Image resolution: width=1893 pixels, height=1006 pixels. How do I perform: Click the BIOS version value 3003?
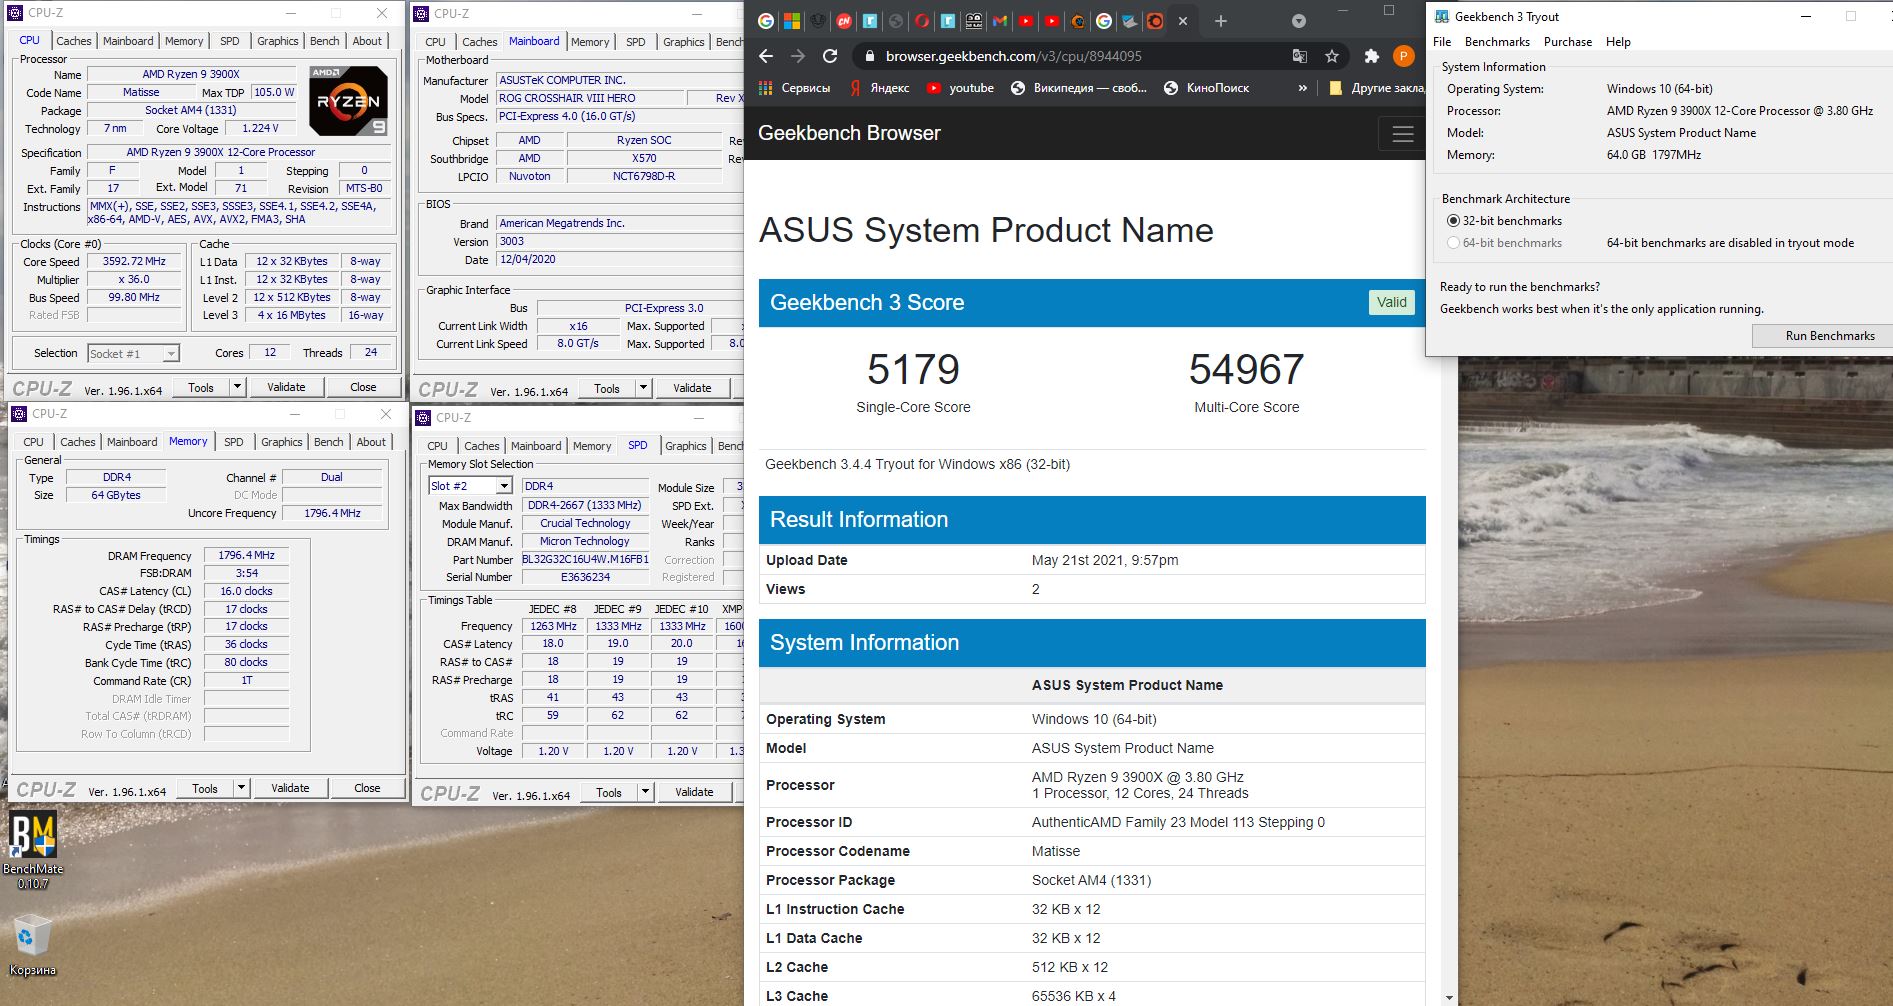620,241
